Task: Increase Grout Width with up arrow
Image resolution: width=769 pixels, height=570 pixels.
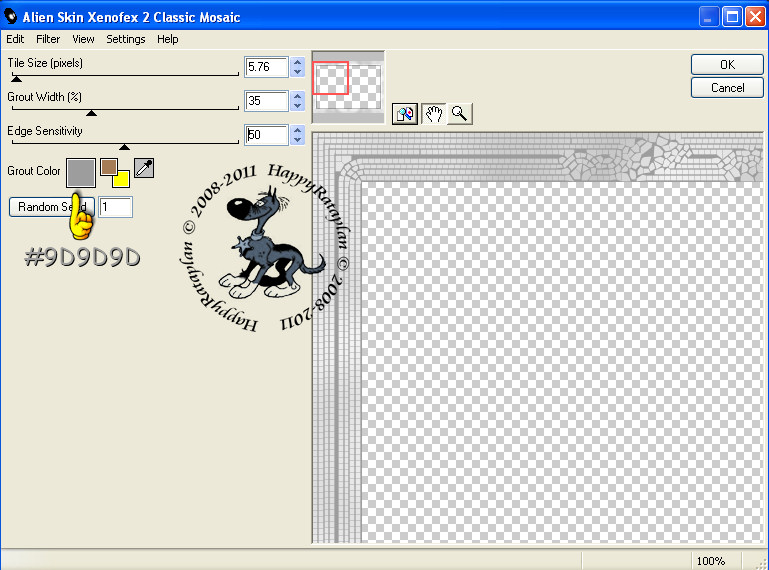Action: (x=297, y=96)
